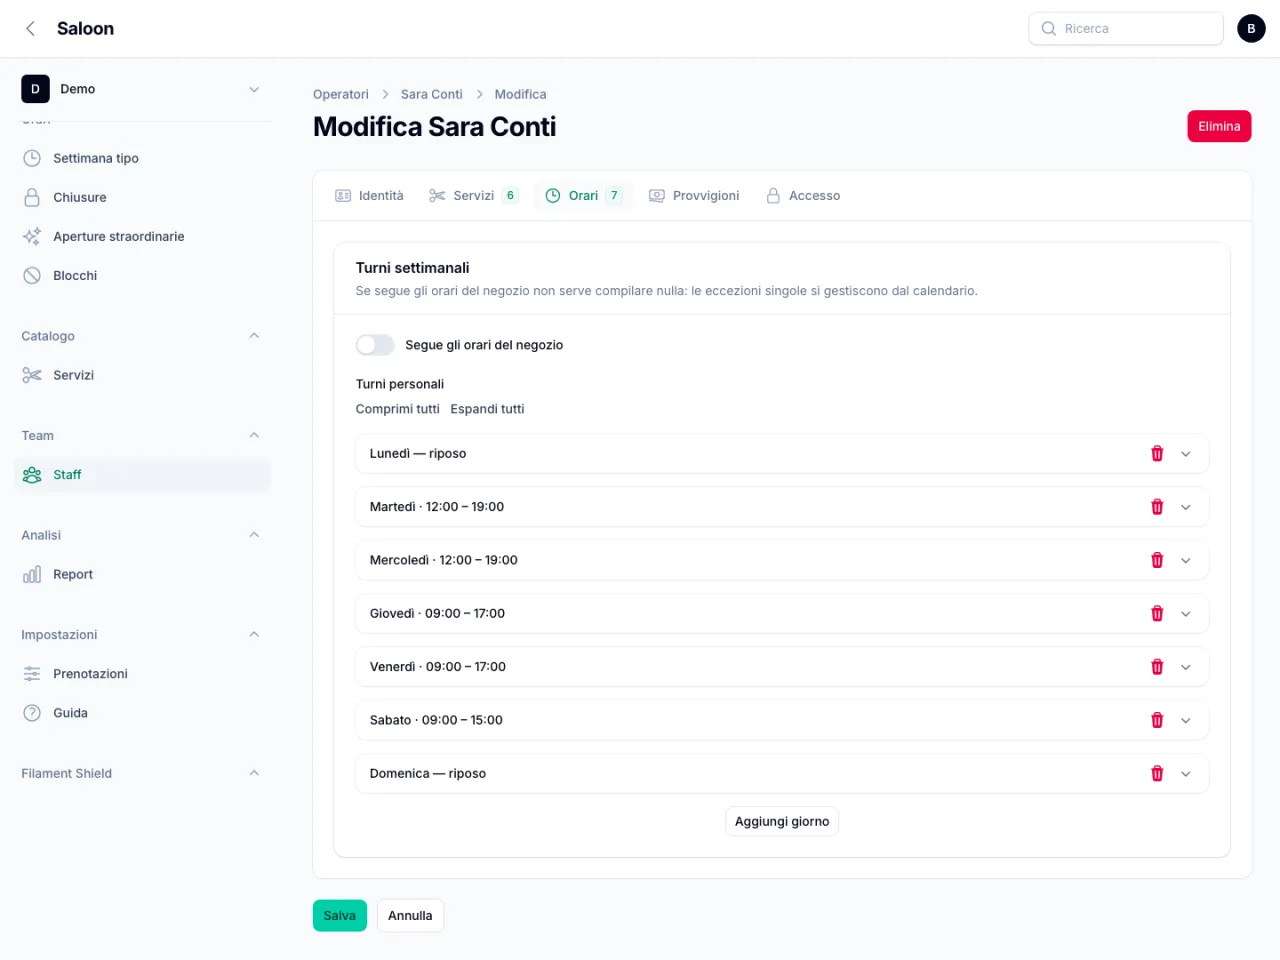Collapse the Catalogo sidebar group
1280x960 pixels.
254,336
